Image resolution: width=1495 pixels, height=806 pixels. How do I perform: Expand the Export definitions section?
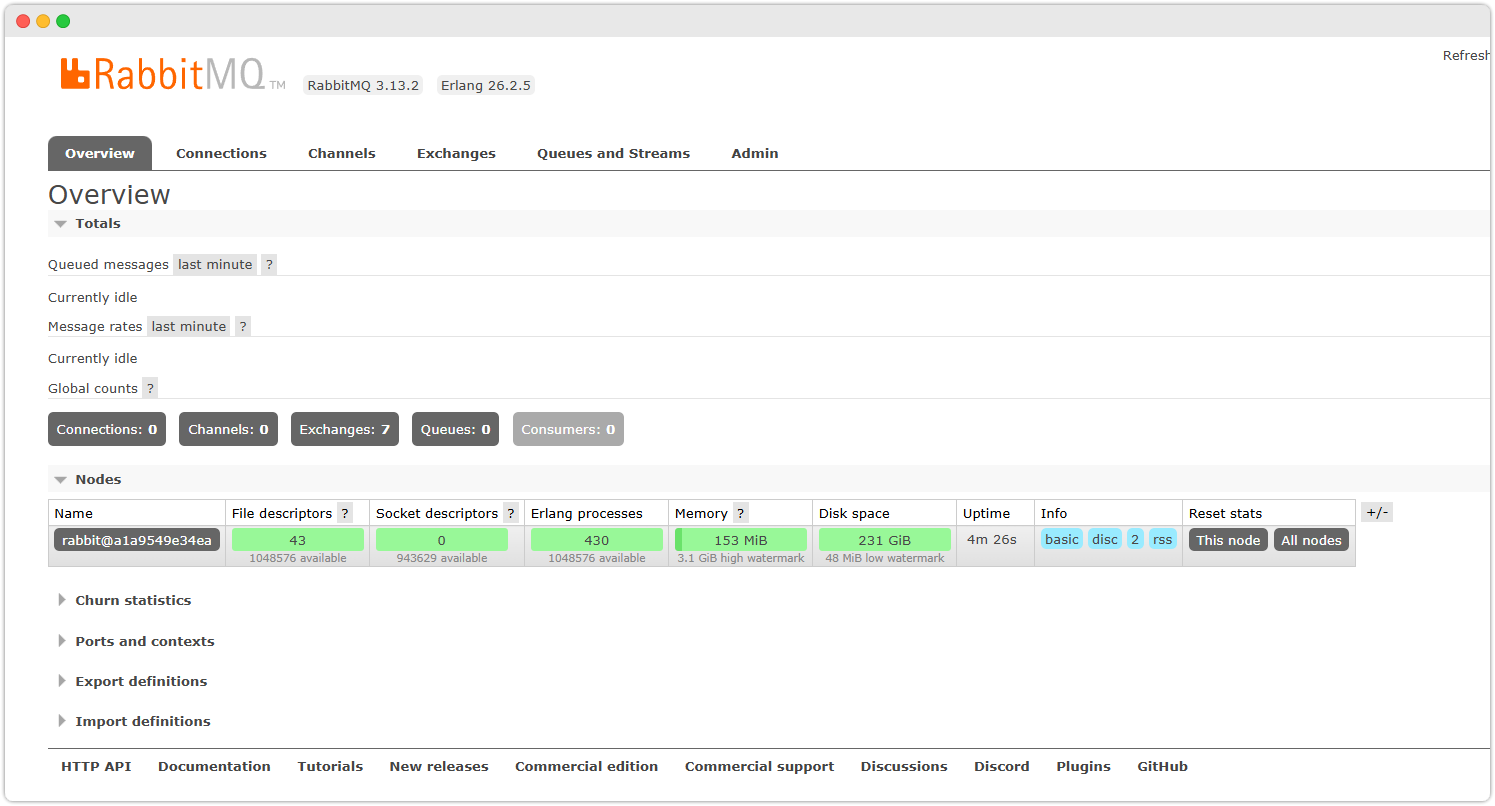(x=132, y=681)
